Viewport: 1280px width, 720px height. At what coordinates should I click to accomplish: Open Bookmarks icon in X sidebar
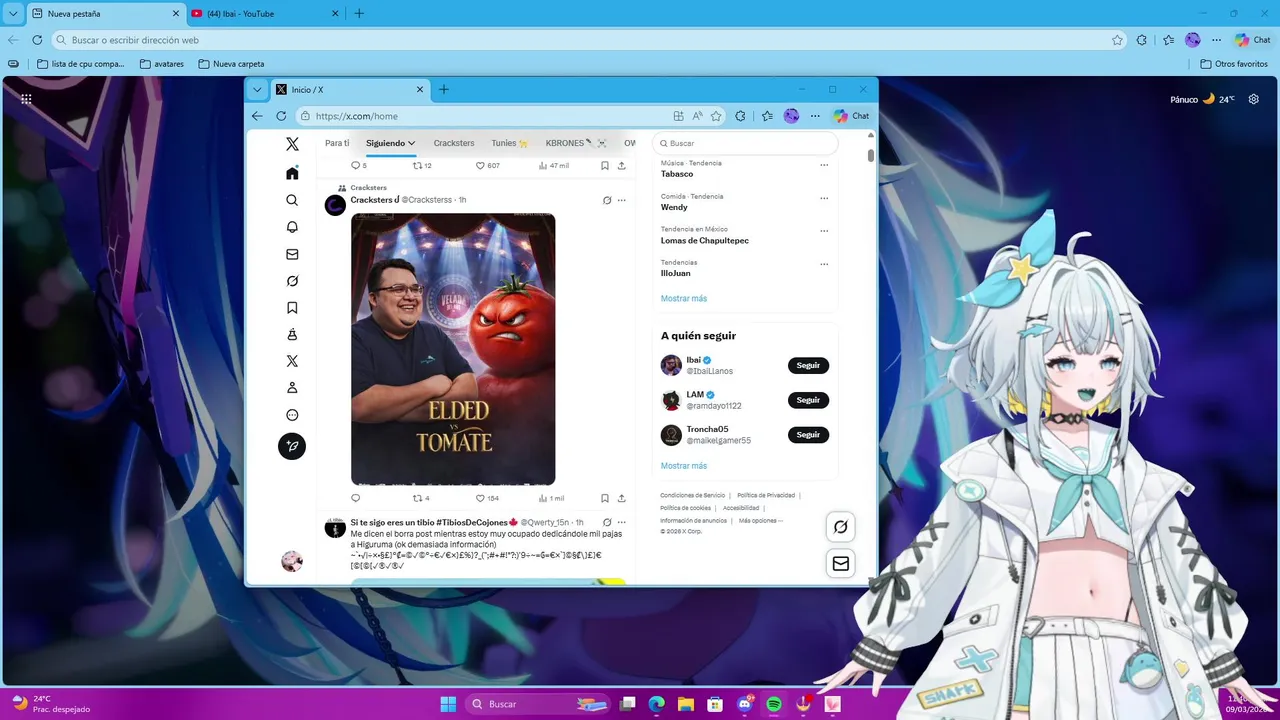coord(292,308)
